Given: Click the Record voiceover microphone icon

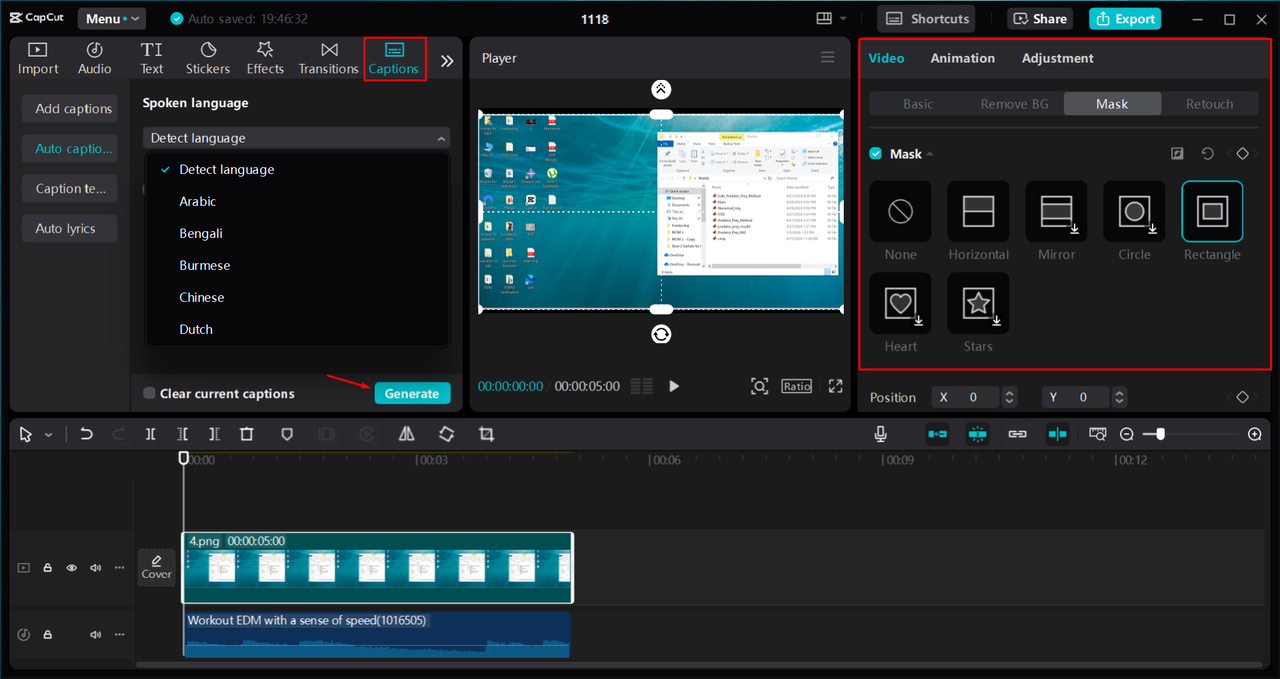Looking at the screenshot, I should click(x=880, y=434).
